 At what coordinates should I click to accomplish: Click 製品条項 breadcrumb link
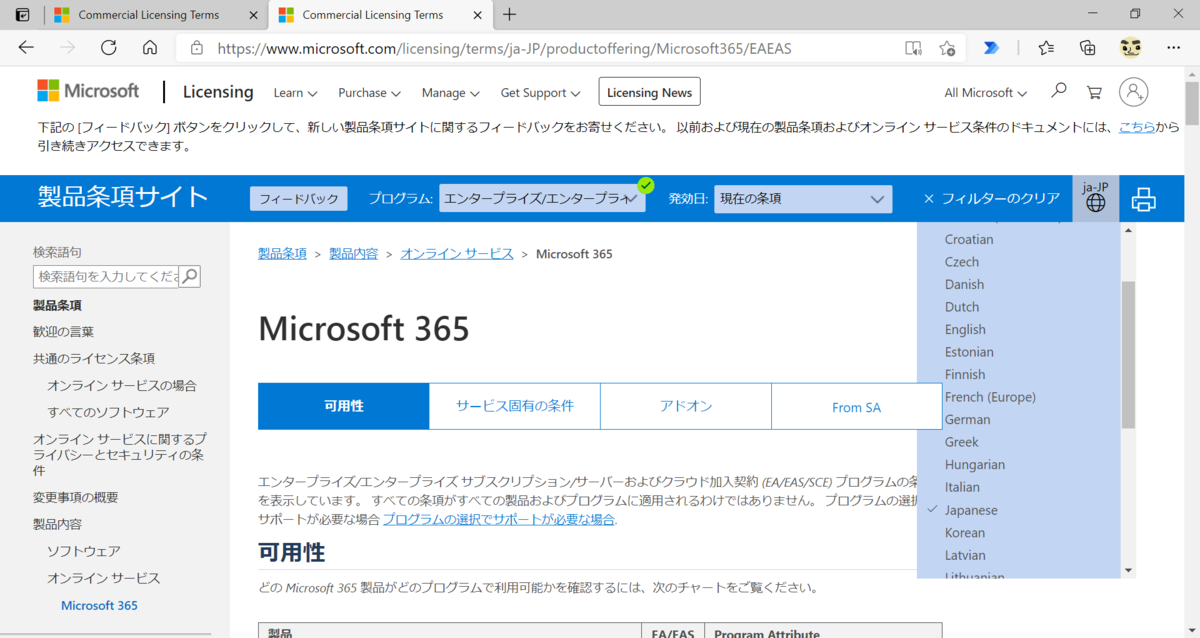282,254
